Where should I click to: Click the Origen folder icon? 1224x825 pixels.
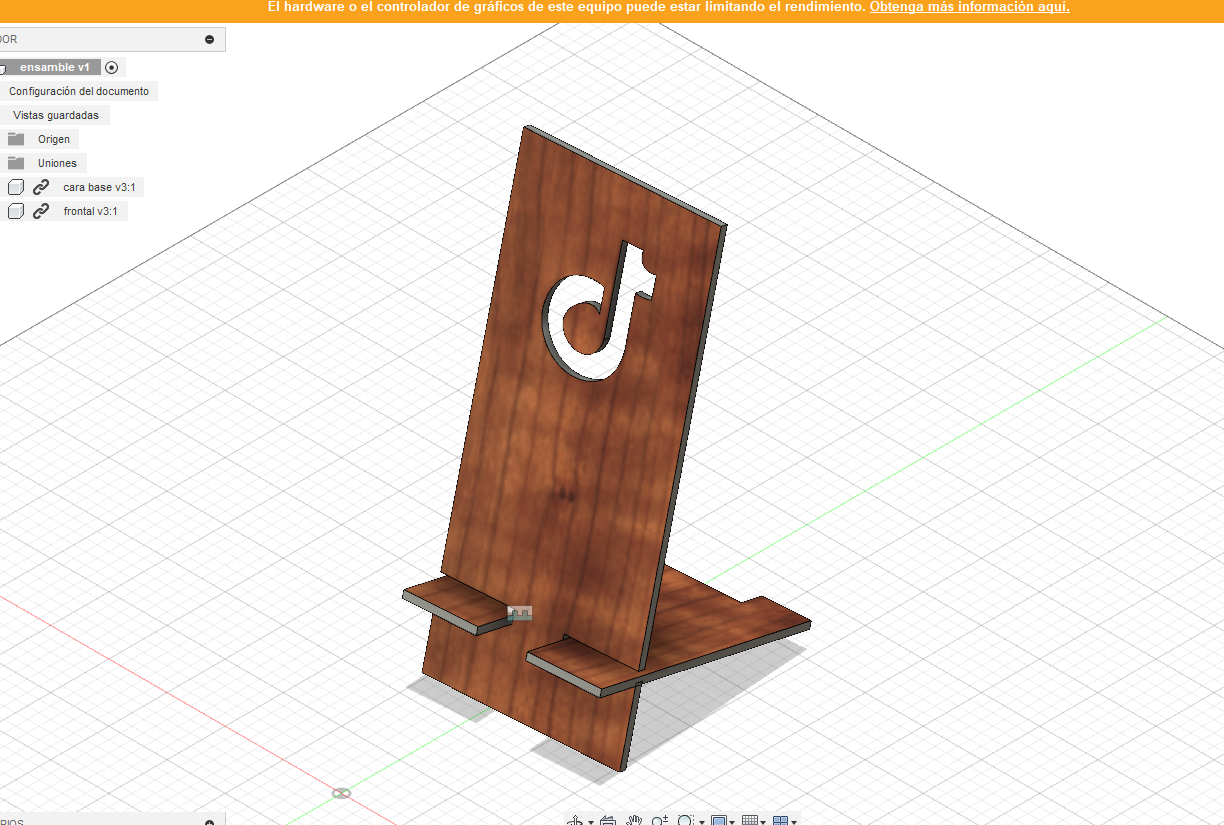coord(16,139)
